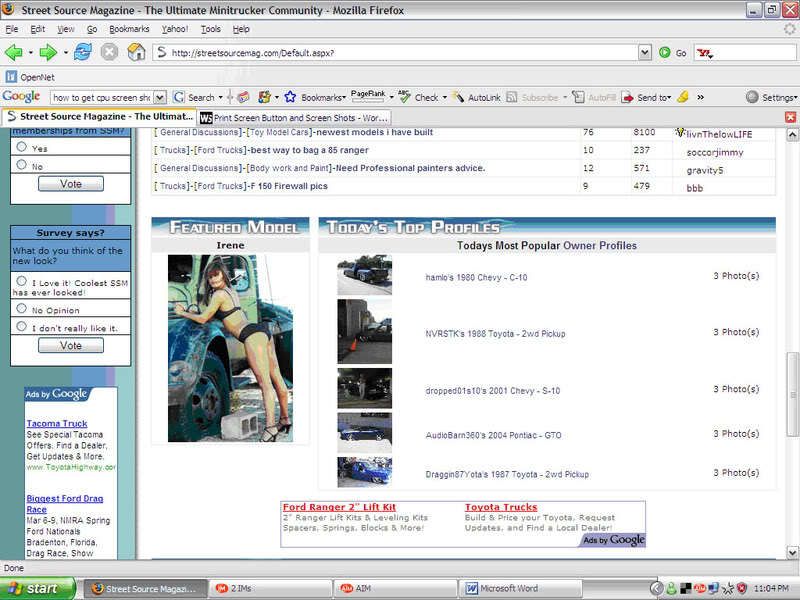Expand hidden system tray icons

(657, 589)
